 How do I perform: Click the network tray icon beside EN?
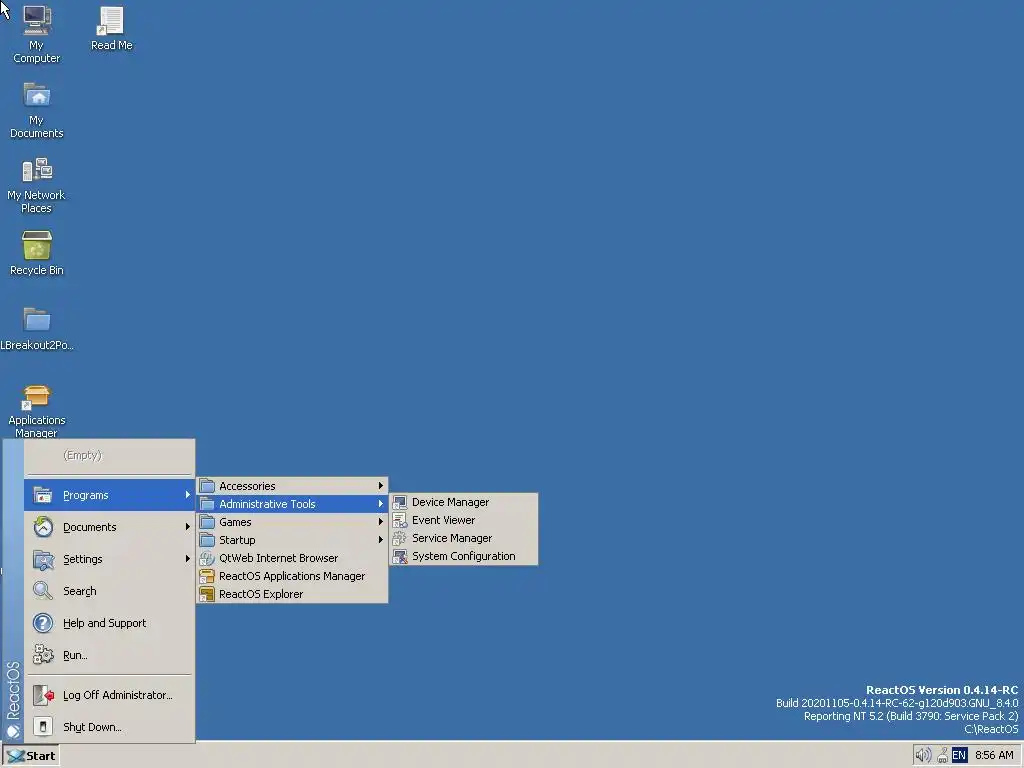click(x=942, y=756)
